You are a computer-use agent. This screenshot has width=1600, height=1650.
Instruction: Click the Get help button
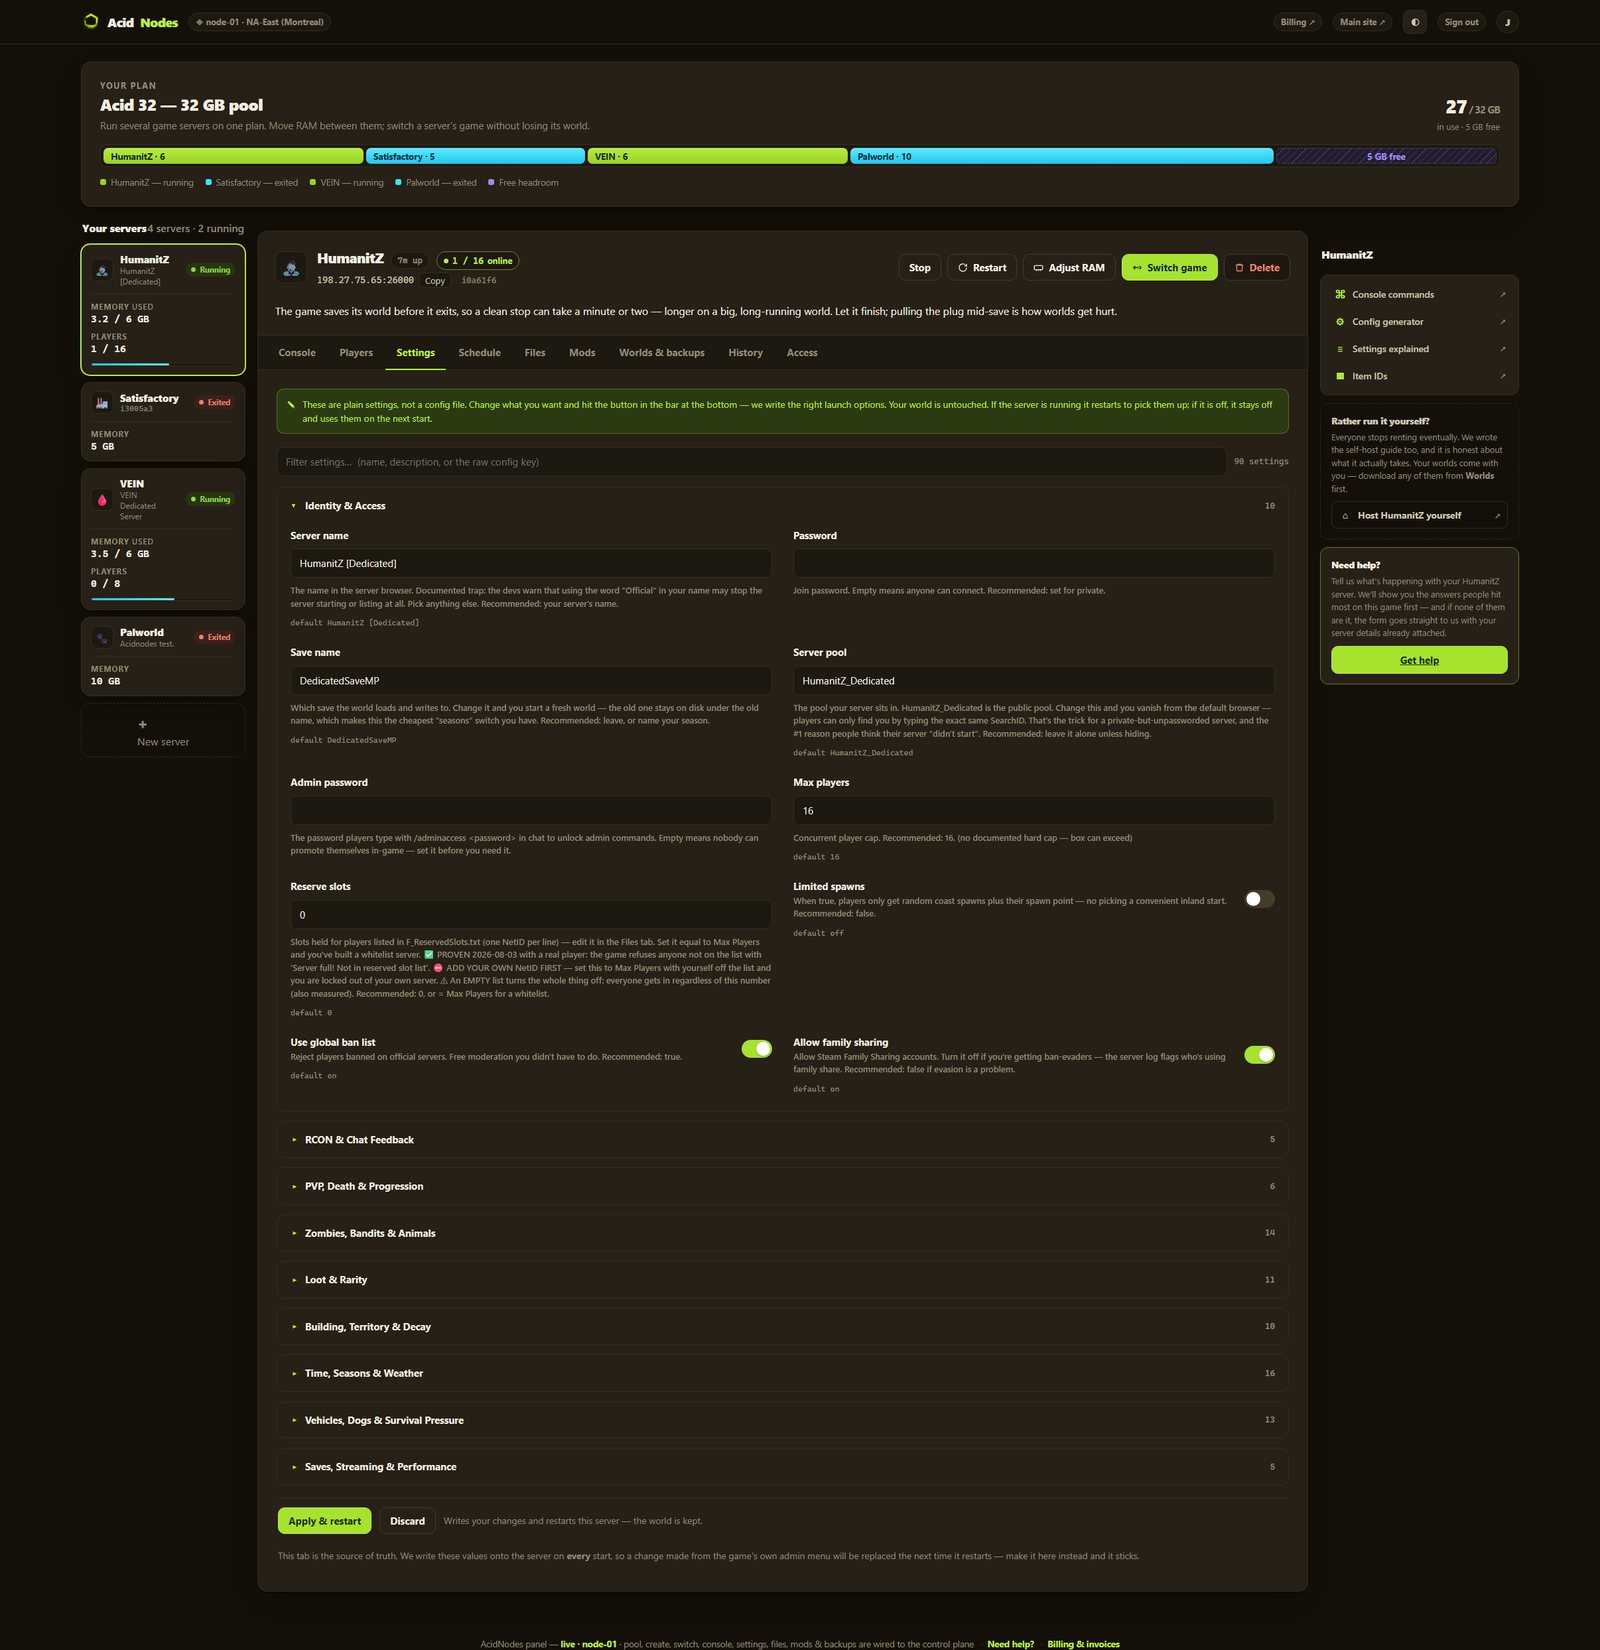click(x=1419, y=660)
